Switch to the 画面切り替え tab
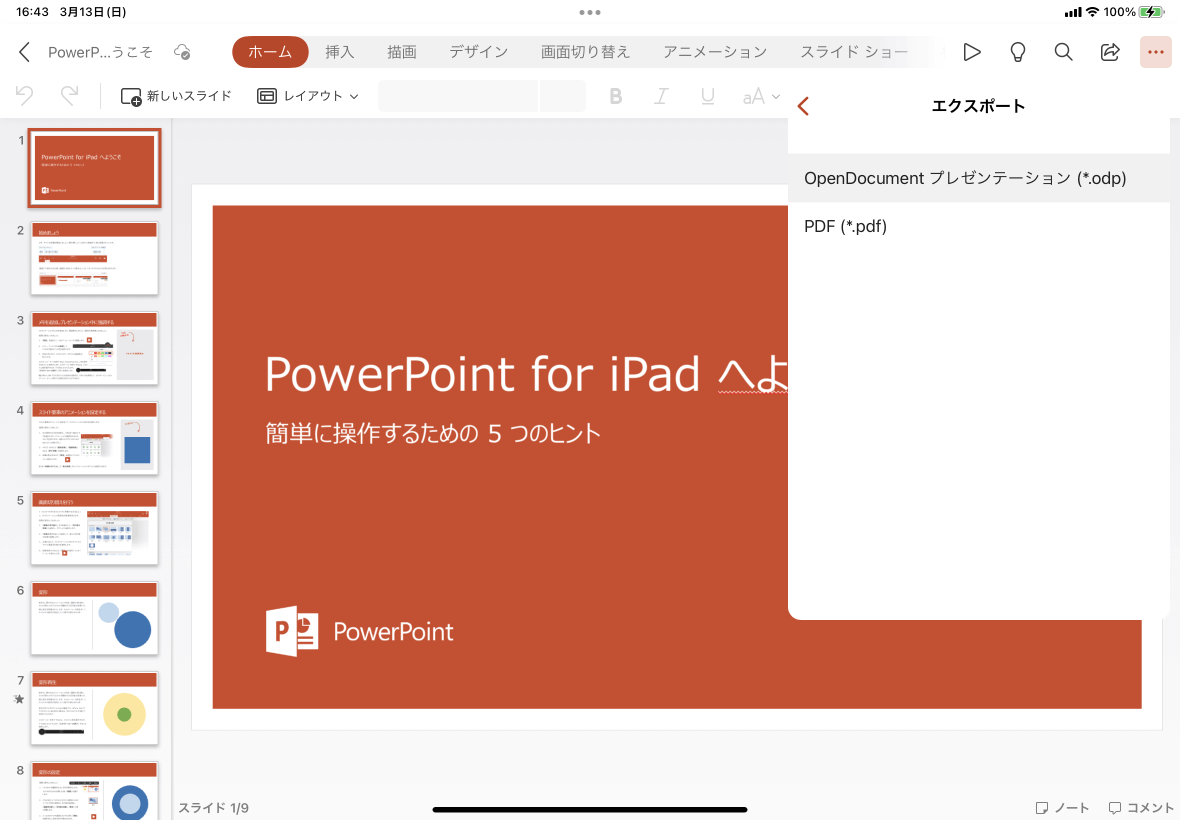1180x820 pixels. (585, 52)
